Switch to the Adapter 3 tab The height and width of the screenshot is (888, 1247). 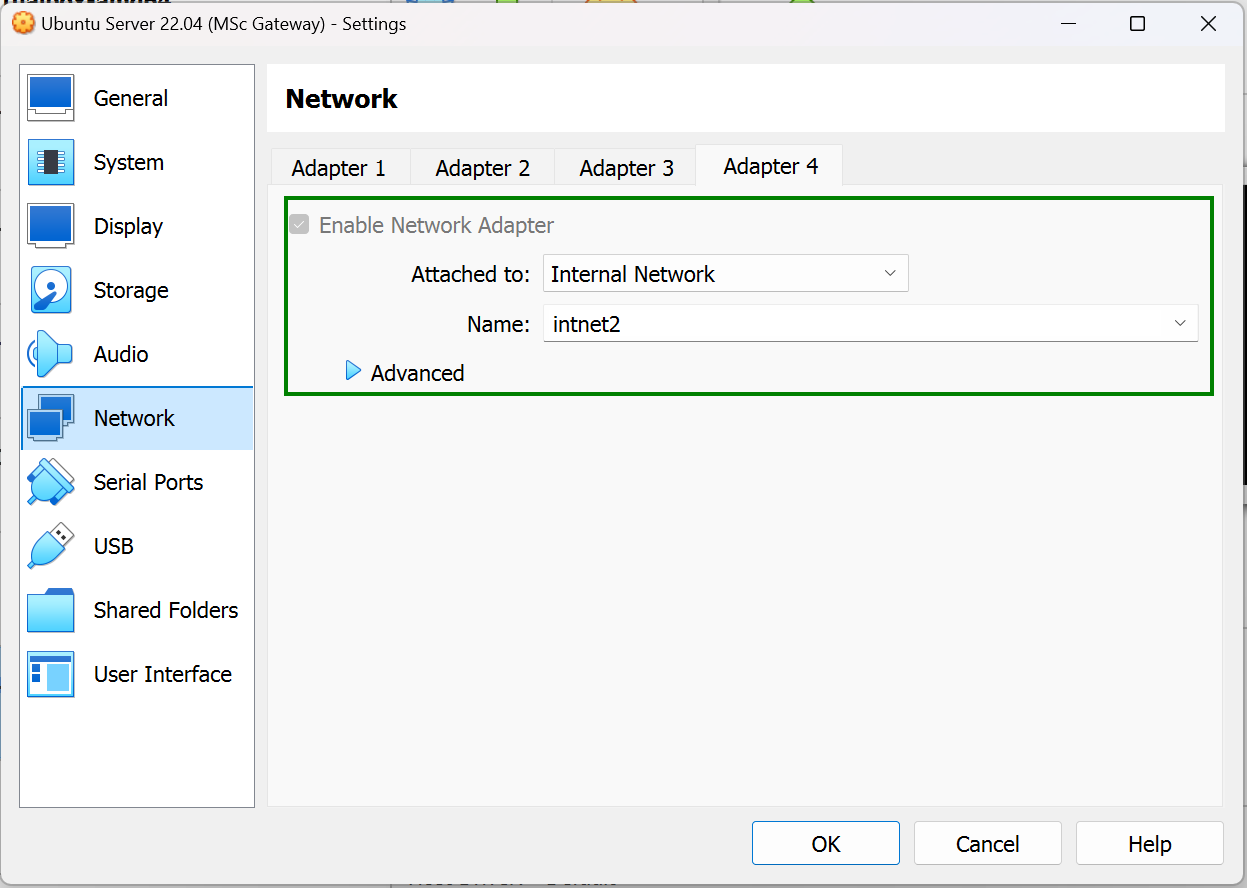pos(627,168)
